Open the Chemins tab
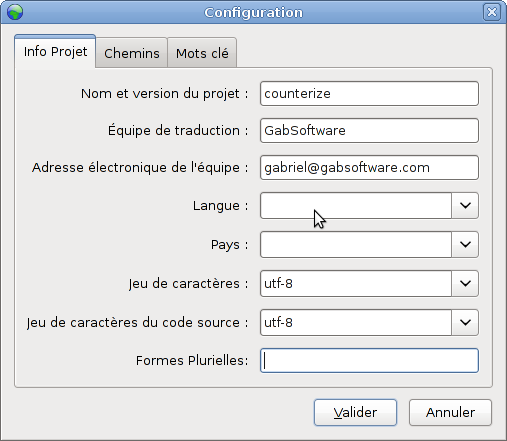 click(x=132, y=53)
